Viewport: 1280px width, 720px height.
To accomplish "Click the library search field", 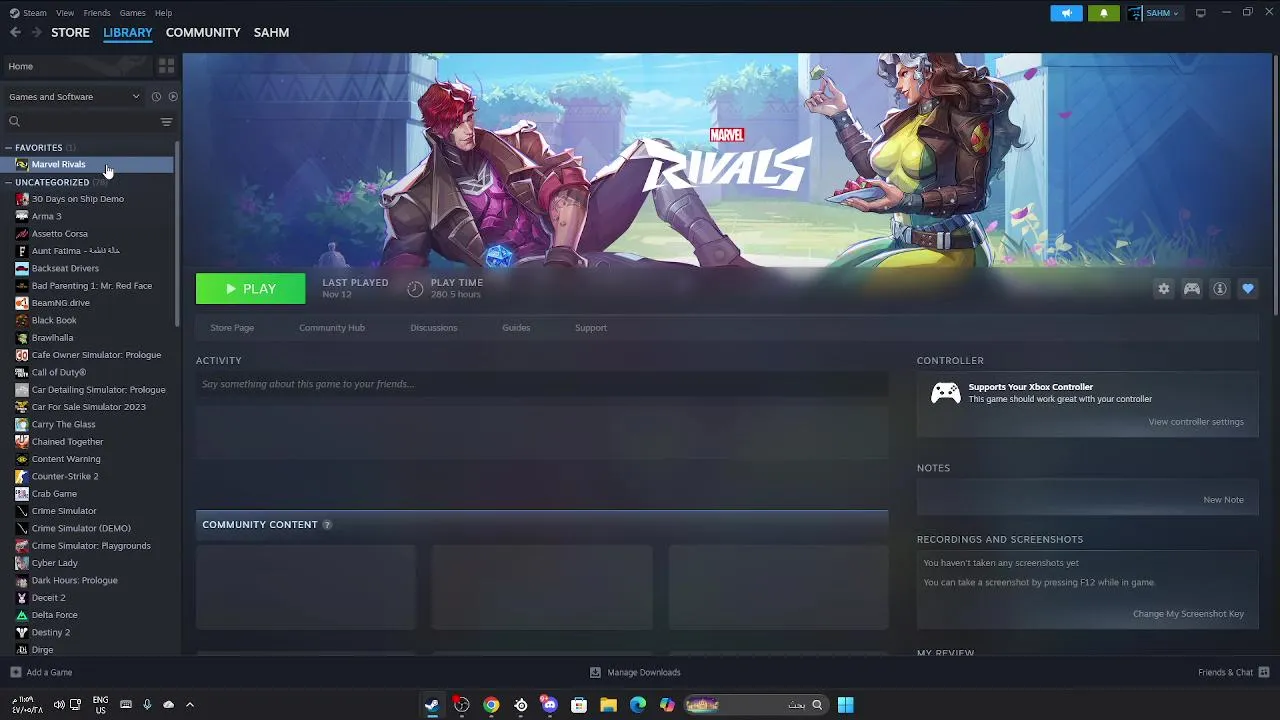I will pyautogui.click(x=90, y=122).
